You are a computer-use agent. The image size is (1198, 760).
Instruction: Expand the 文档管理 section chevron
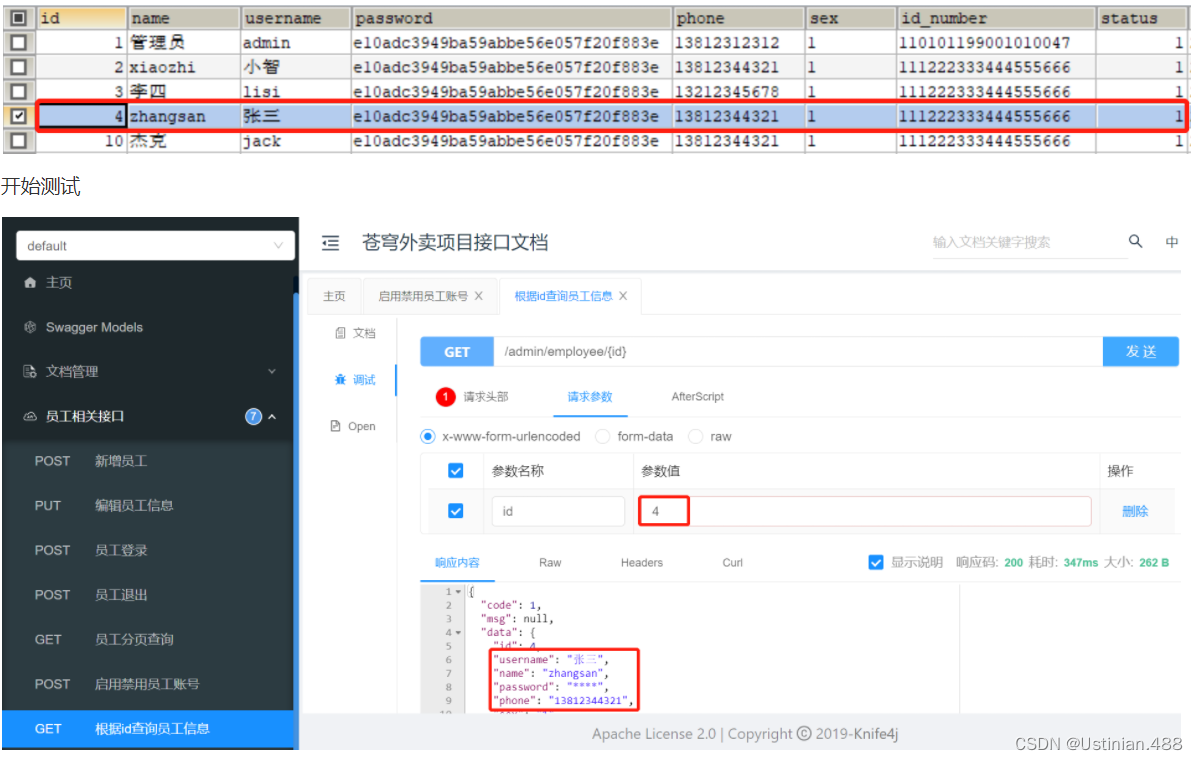coord(272,370)
